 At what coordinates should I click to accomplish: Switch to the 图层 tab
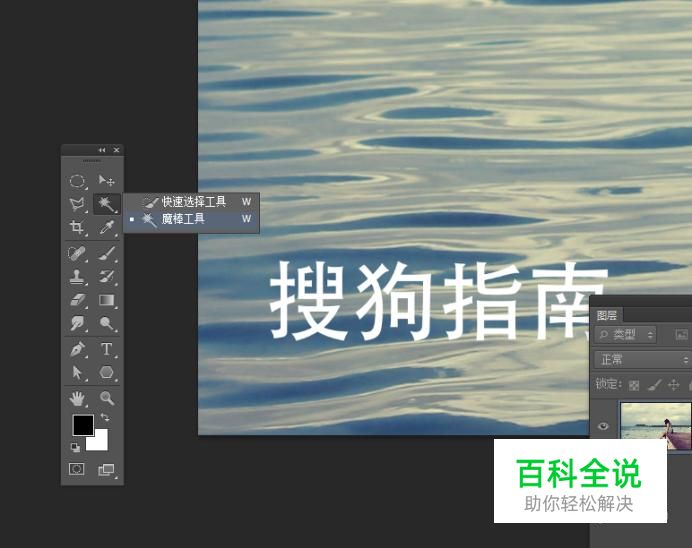607,315
